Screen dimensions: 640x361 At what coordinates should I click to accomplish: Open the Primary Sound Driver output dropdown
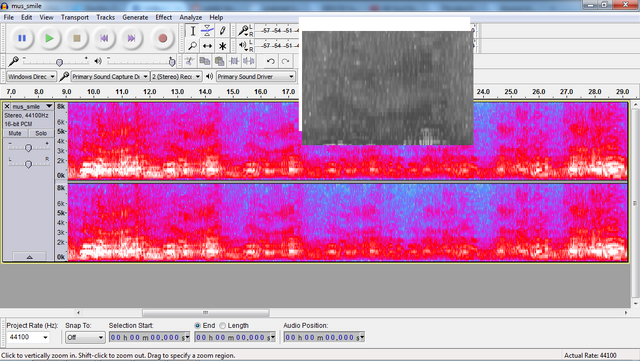tap(256, 76)
